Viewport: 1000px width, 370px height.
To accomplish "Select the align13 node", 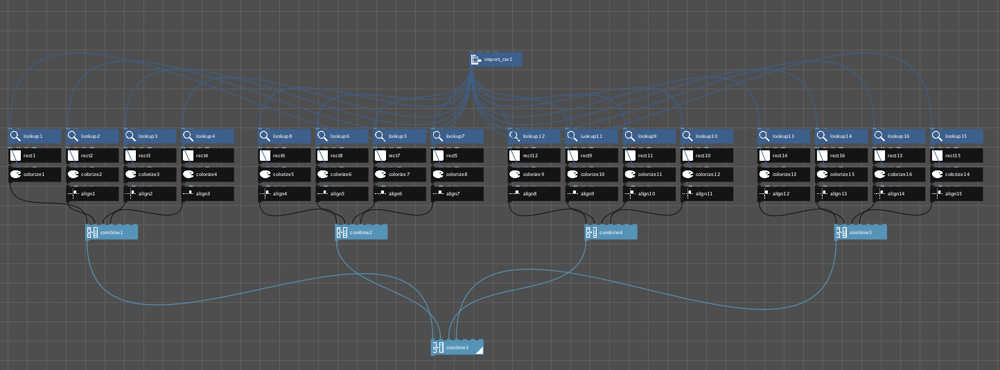I will [x=842, y=193].
